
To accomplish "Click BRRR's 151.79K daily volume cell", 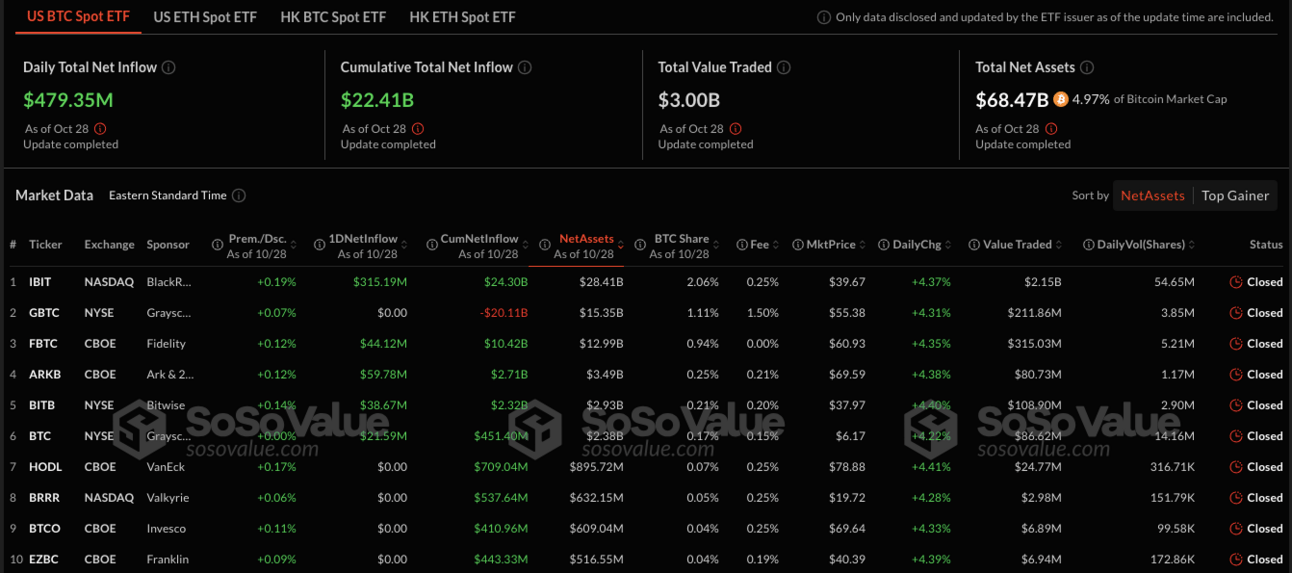I will [1170, 498].
